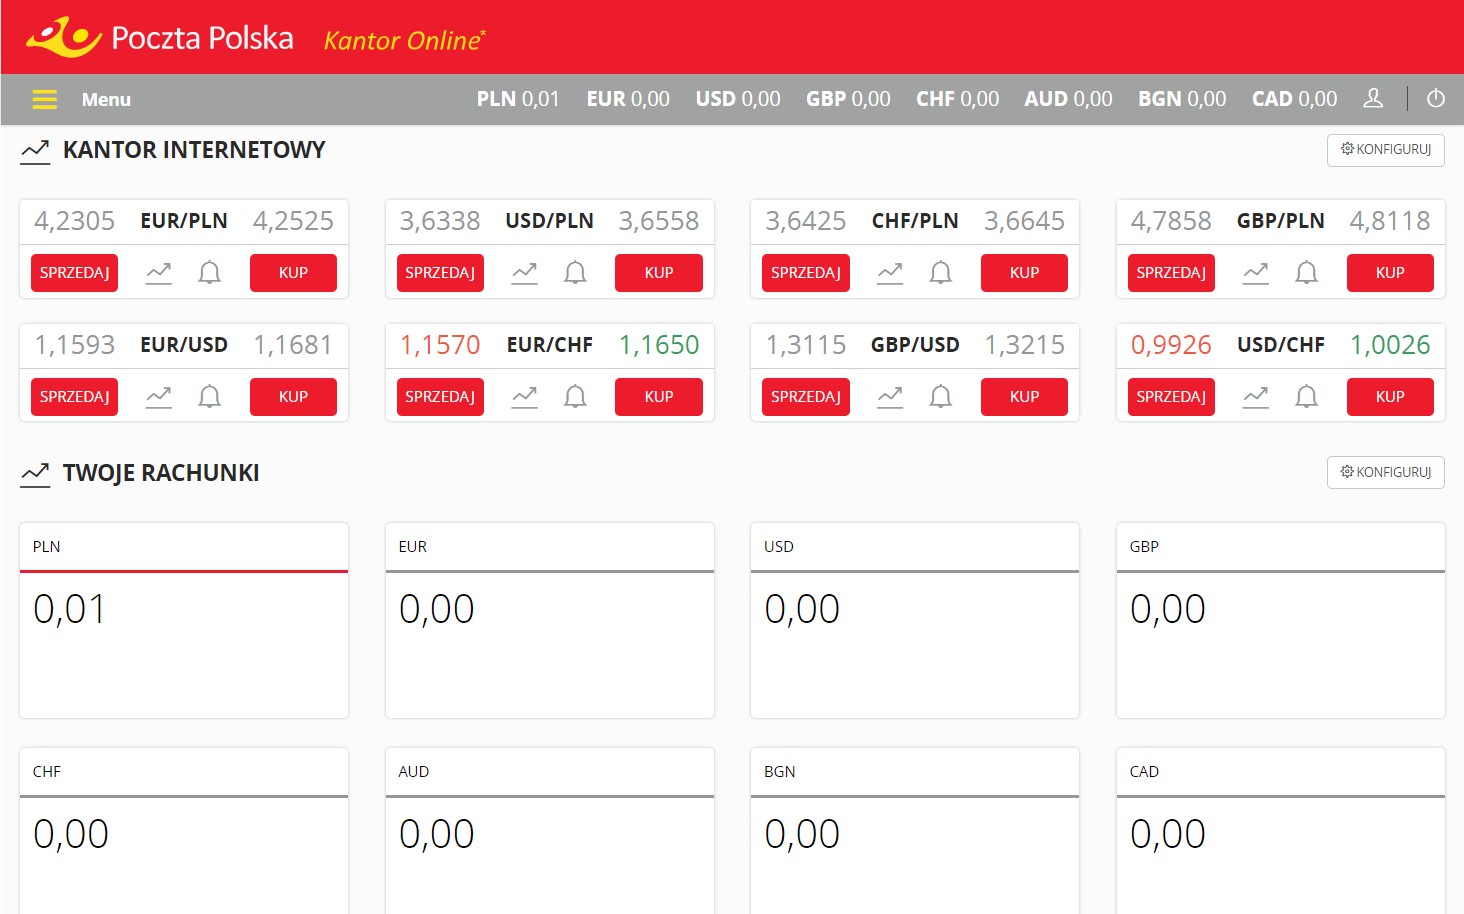1464x914 pixels.
Task: Set a bell alert for EUR/PLN
Action: coord(209,273)
